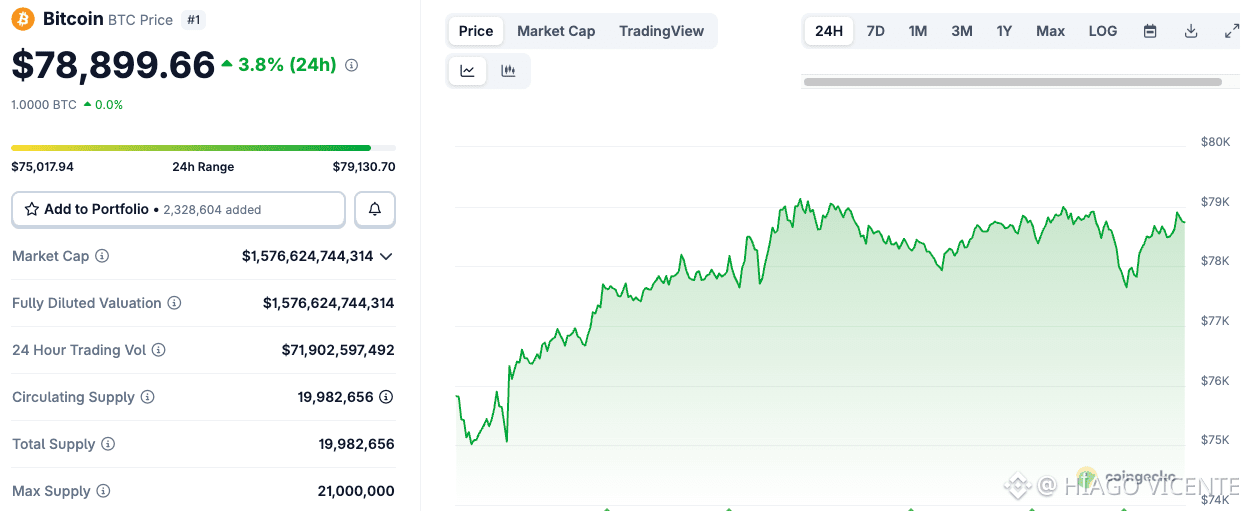Click the price alert bell icon

click(375, 209)
